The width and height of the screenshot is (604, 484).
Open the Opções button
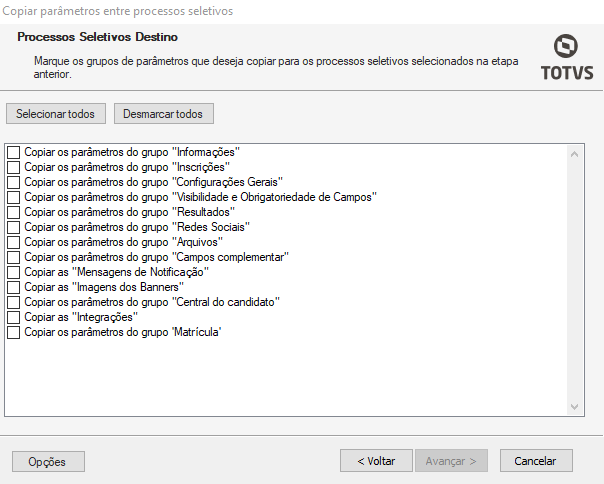(48, 462)
